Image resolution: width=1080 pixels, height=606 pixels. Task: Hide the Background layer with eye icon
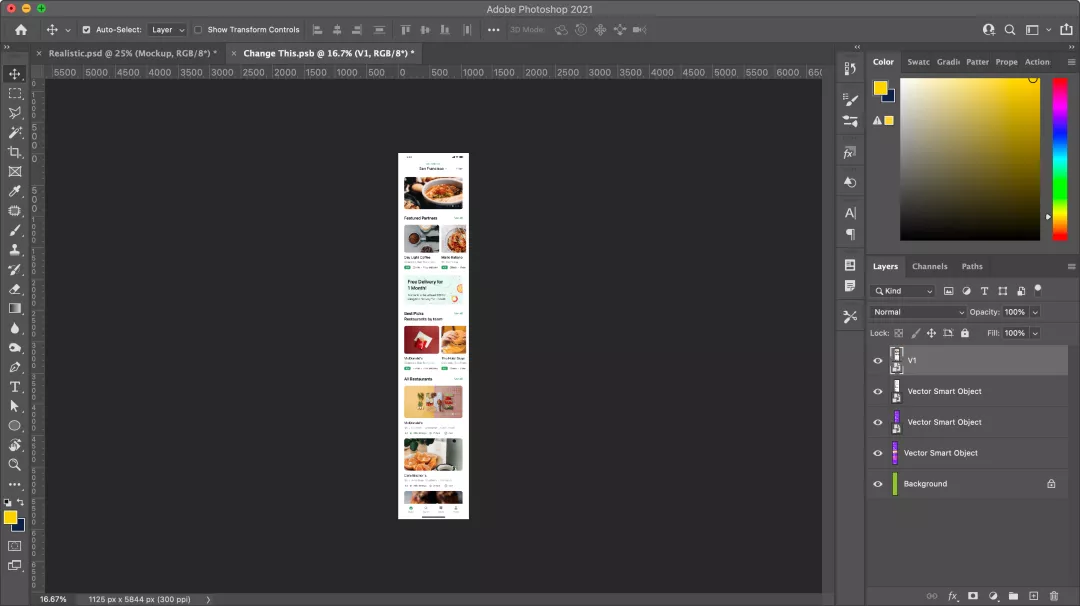coord(878,484)
